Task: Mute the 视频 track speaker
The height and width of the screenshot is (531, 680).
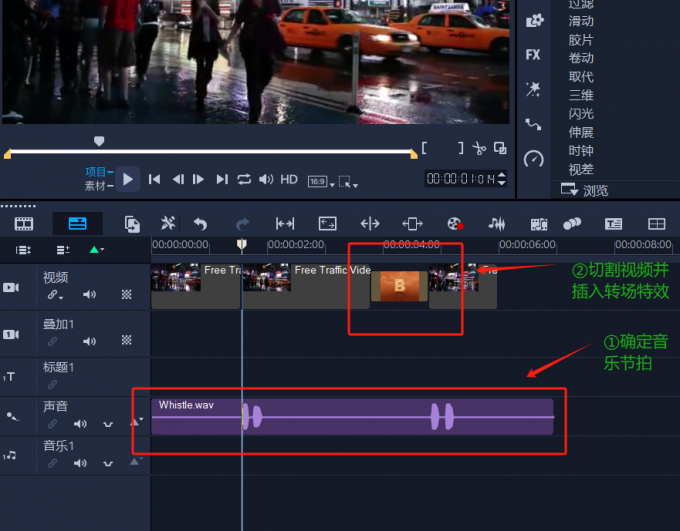Action: [x=89, y=295]
